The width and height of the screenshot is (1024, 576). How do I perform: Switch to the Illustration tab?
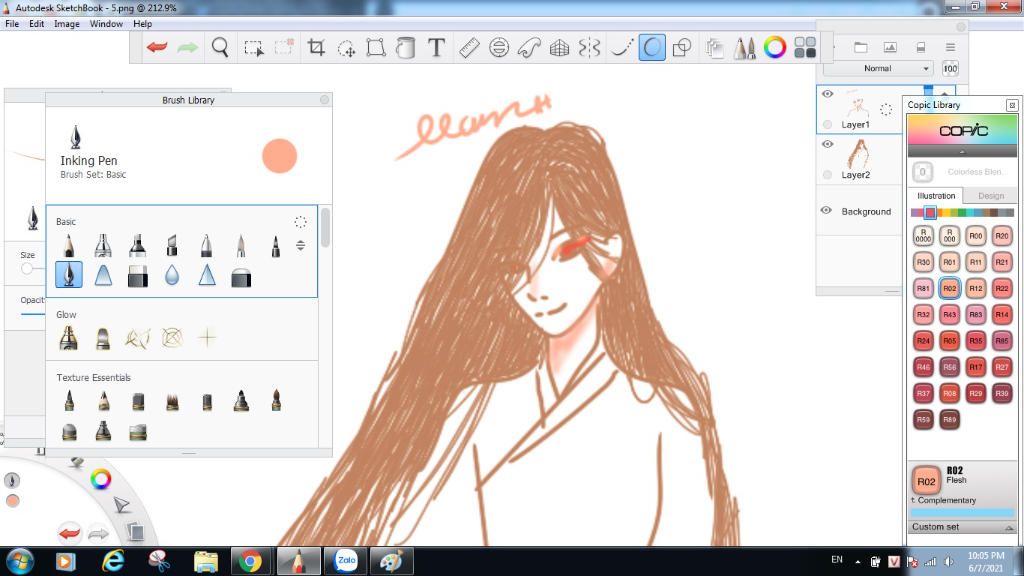936,196
